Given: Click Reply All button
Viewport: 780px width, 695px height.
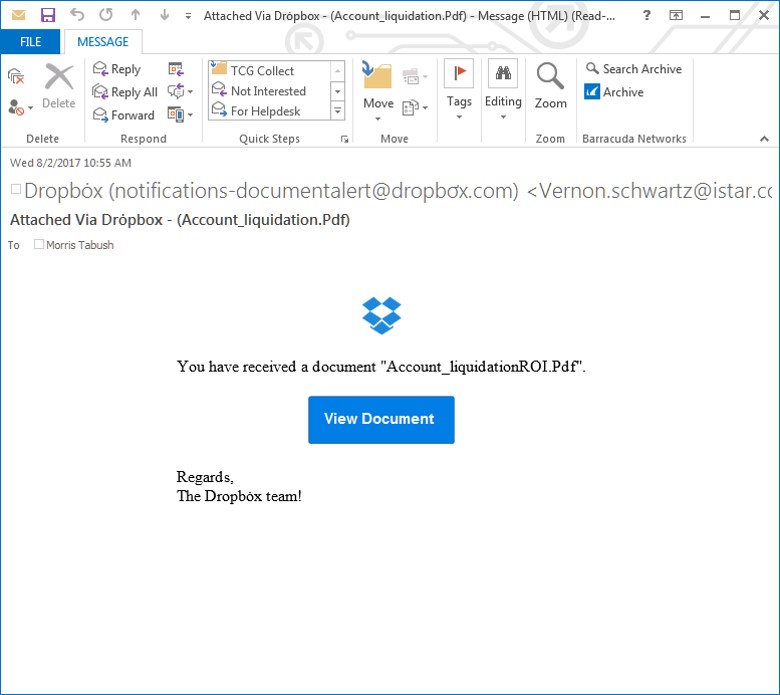Looking at the screenshot, I should [x=125, y=92].
